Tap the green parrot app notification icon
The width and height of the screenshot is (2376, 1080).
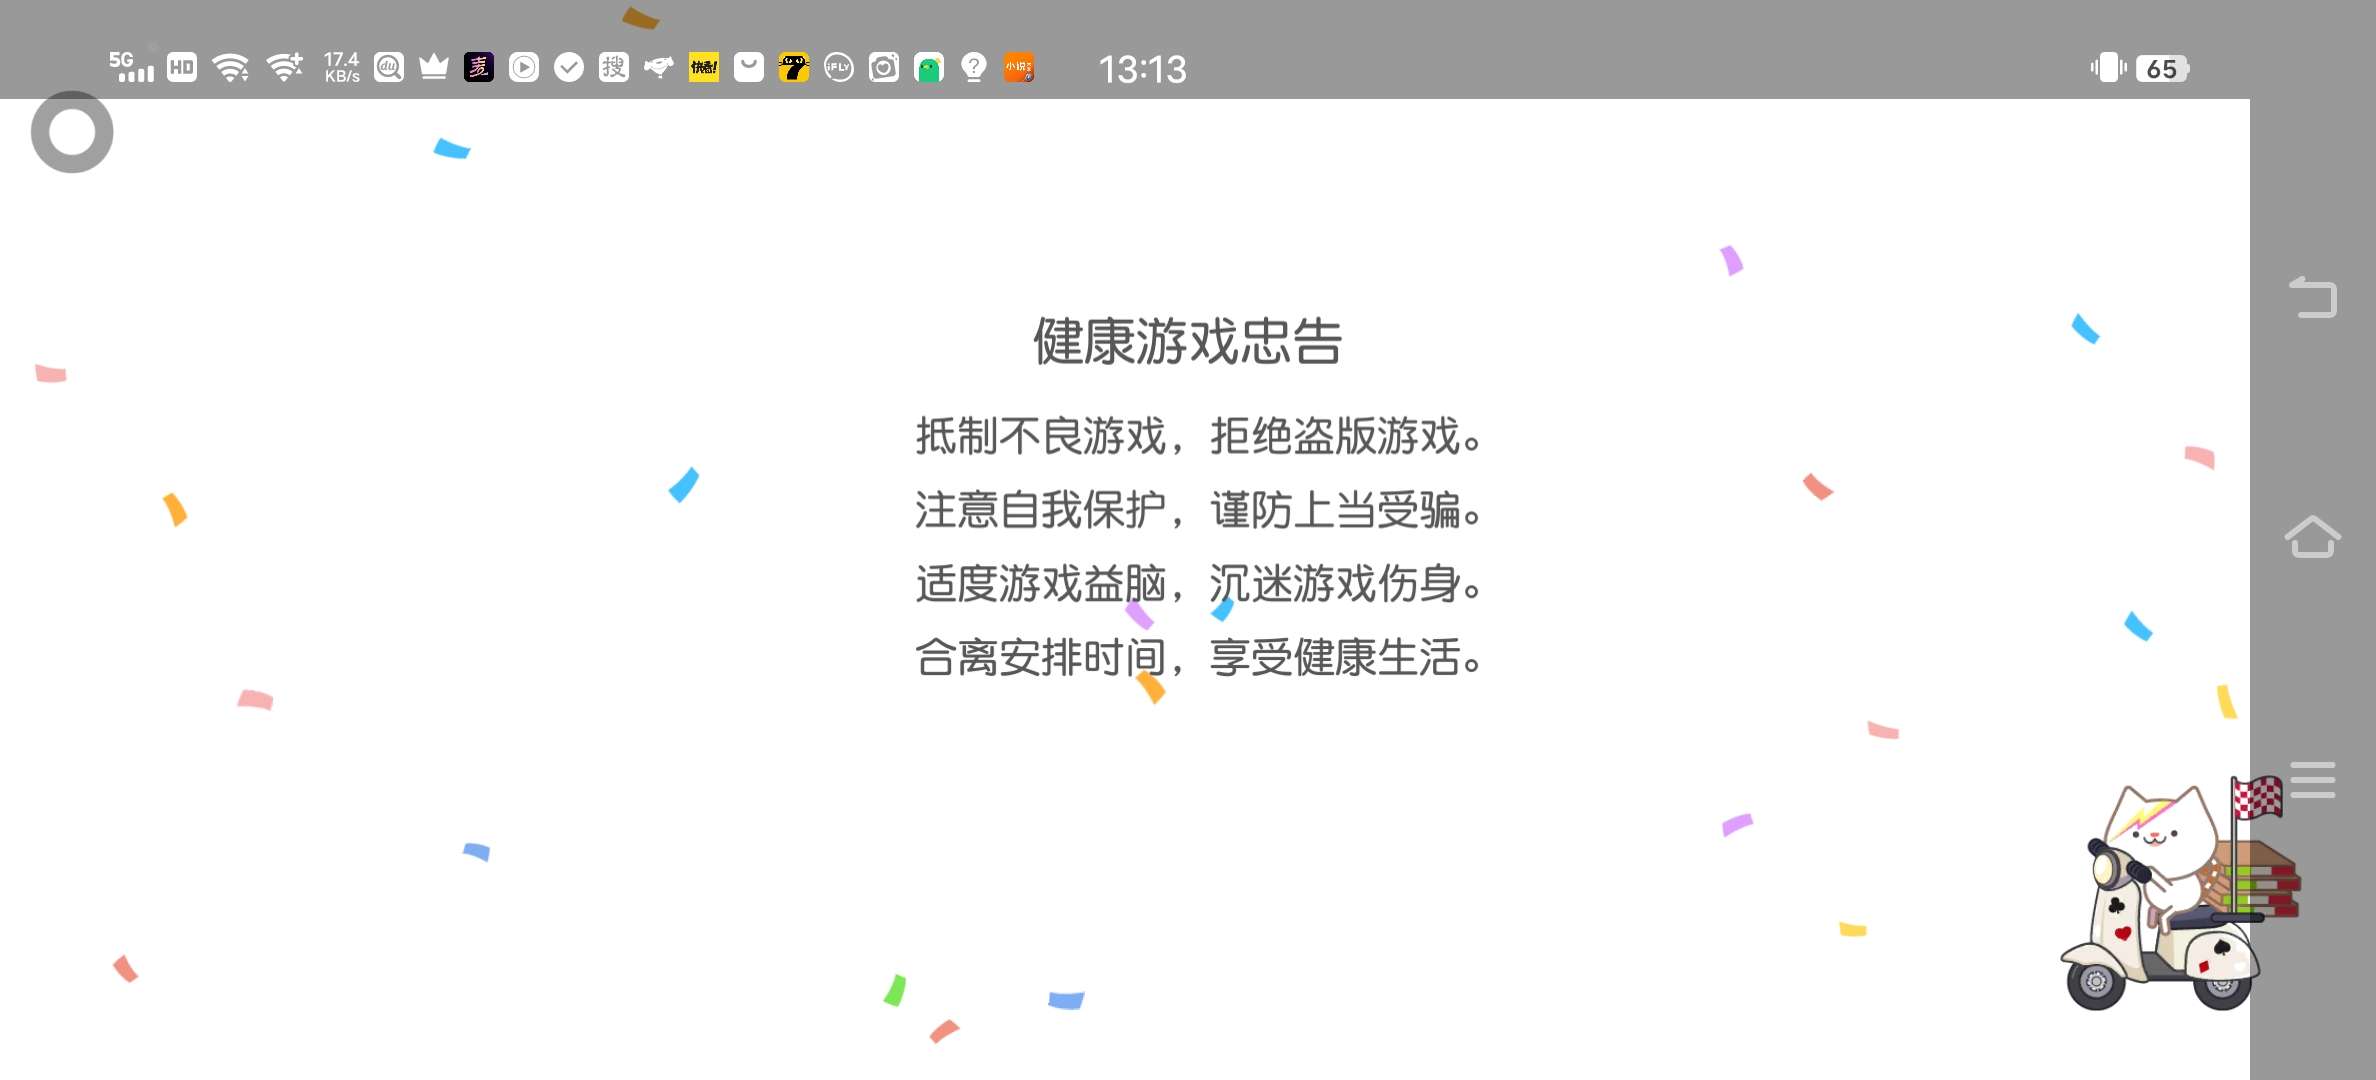pyautogui.click(x=929, y=68)
